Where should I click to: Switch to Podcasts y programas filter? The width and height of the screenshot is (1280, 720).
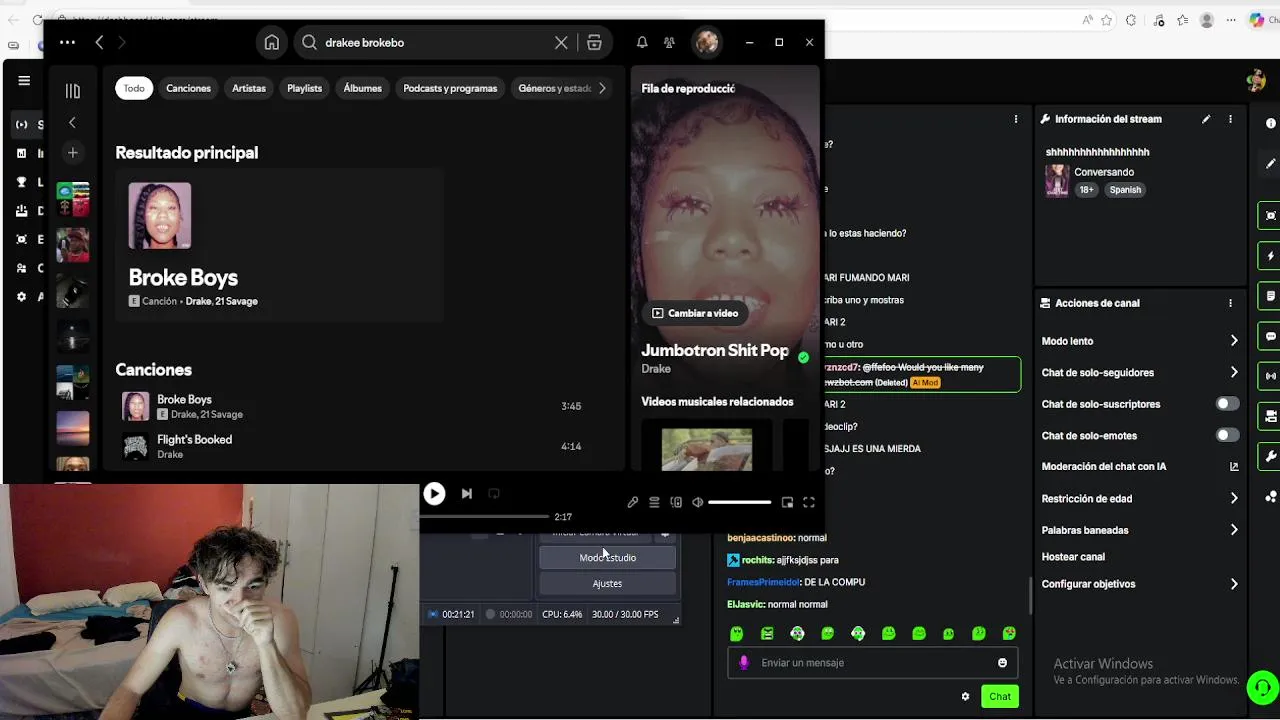click(450, 88)
